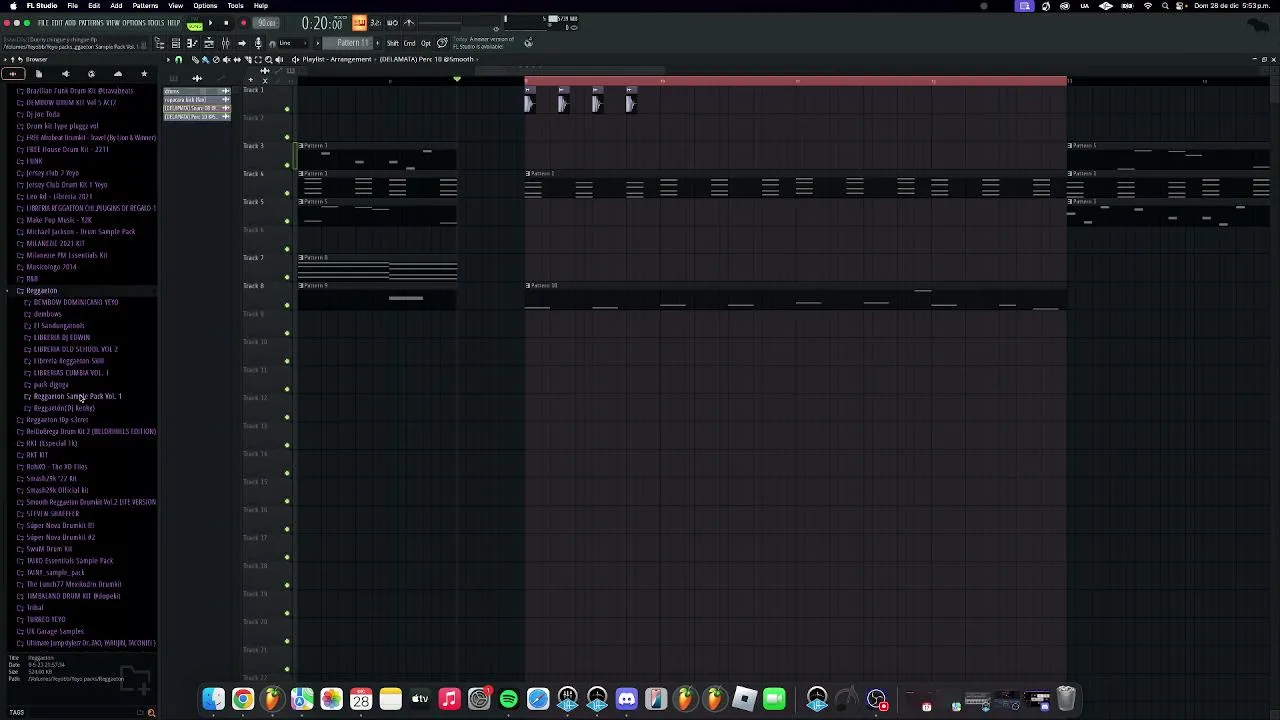Select the select-region tool in playlist toolbar

coord(258,59)
